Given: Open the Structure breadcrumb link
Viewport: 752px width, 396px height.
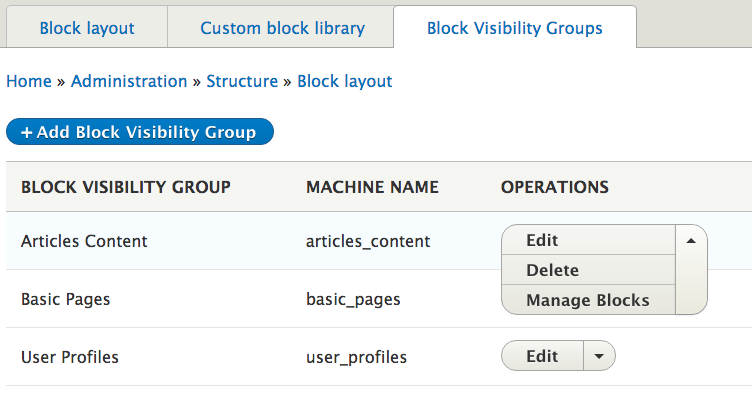Looking at the screenshot, I should (x=242, y=81).
